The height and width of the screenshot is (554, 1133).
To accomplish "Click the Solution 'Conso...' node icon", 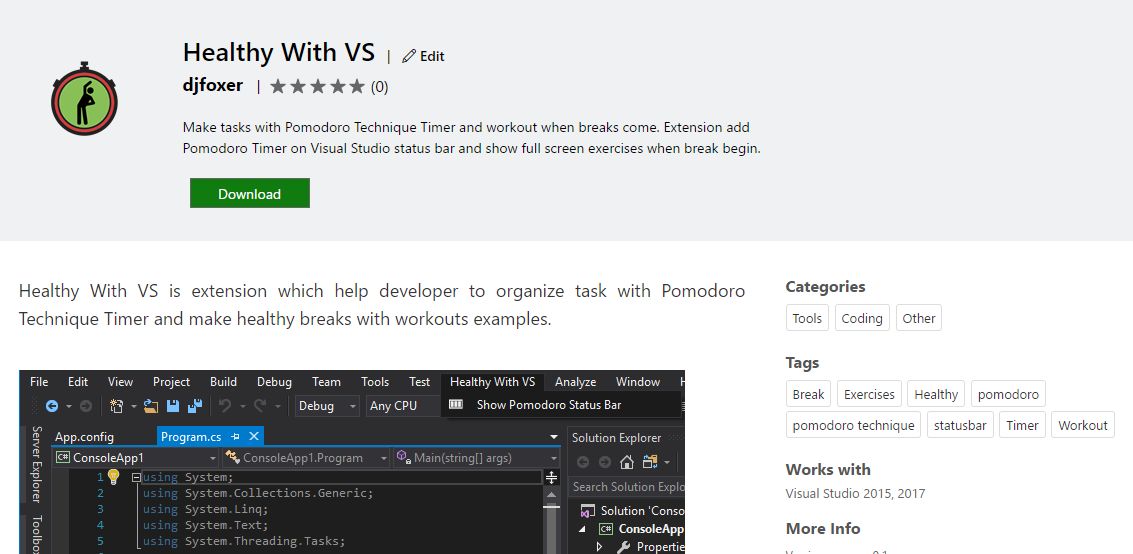I will coord(587,511).
